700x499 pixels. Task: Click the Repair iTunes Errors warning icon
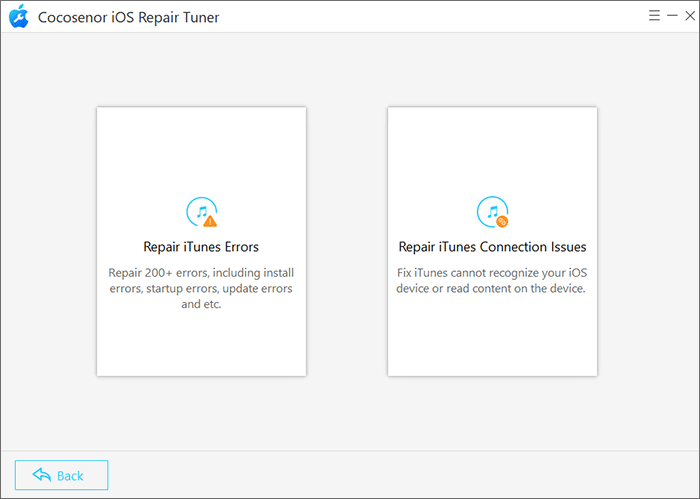pos(202,212)
